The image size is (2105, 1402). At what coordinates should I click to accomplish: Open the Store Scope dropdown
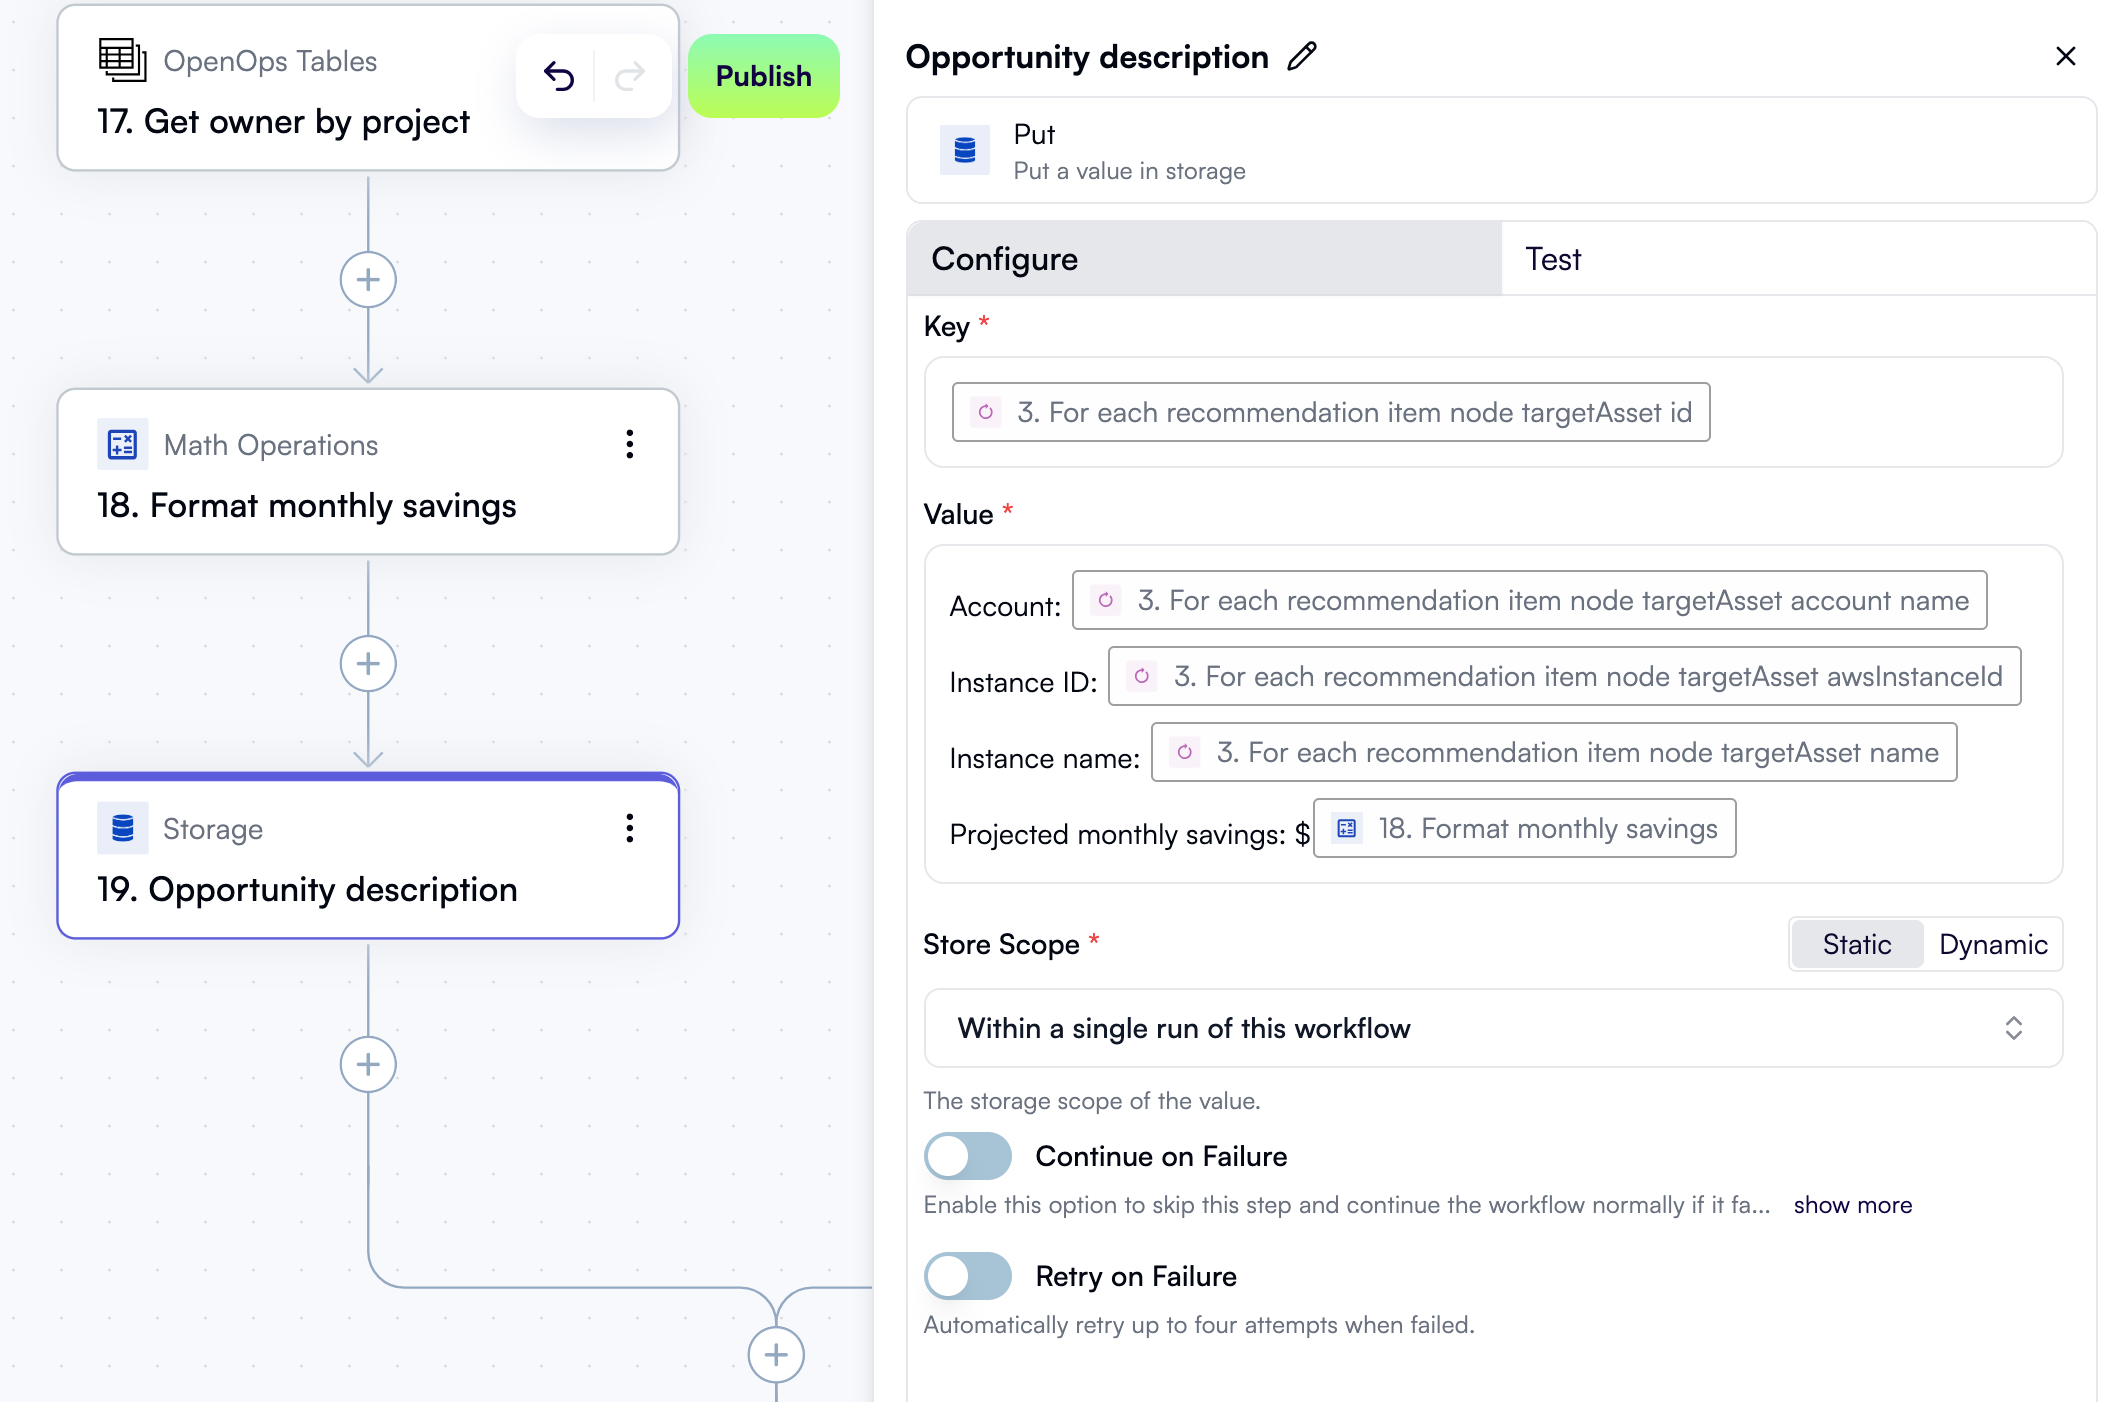click(1492, 1028)
